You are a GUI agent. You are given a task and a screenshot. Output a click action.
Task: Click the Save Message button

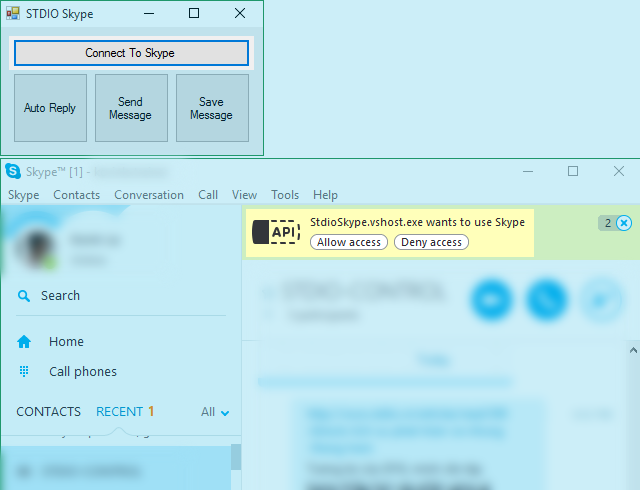212,108
